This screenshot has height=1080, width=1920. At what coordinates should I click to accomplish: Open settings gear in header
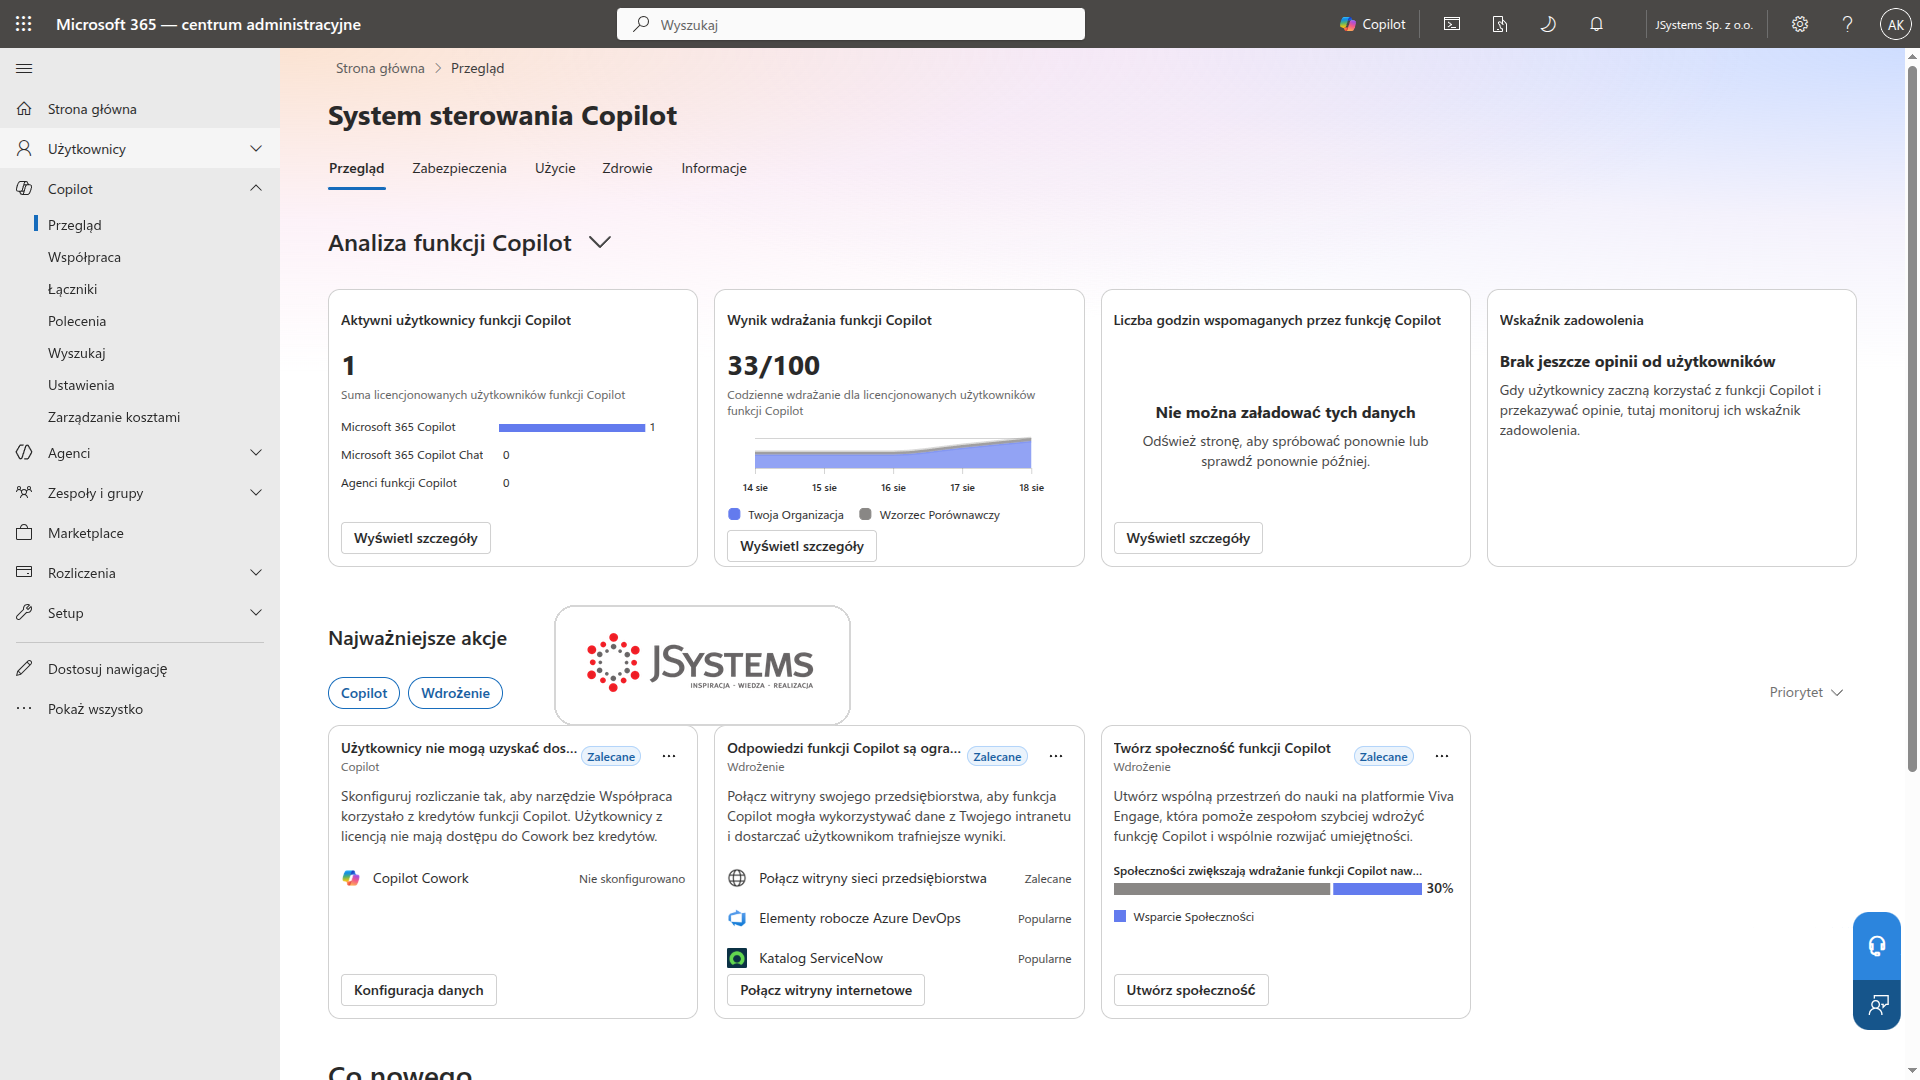pyautogui.click(x=1800, y=24)
